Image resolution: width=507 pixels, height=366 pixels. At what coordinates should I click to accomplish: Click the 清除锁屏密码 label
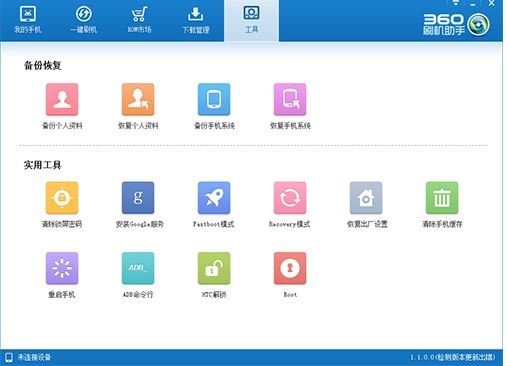pos(62,224)
